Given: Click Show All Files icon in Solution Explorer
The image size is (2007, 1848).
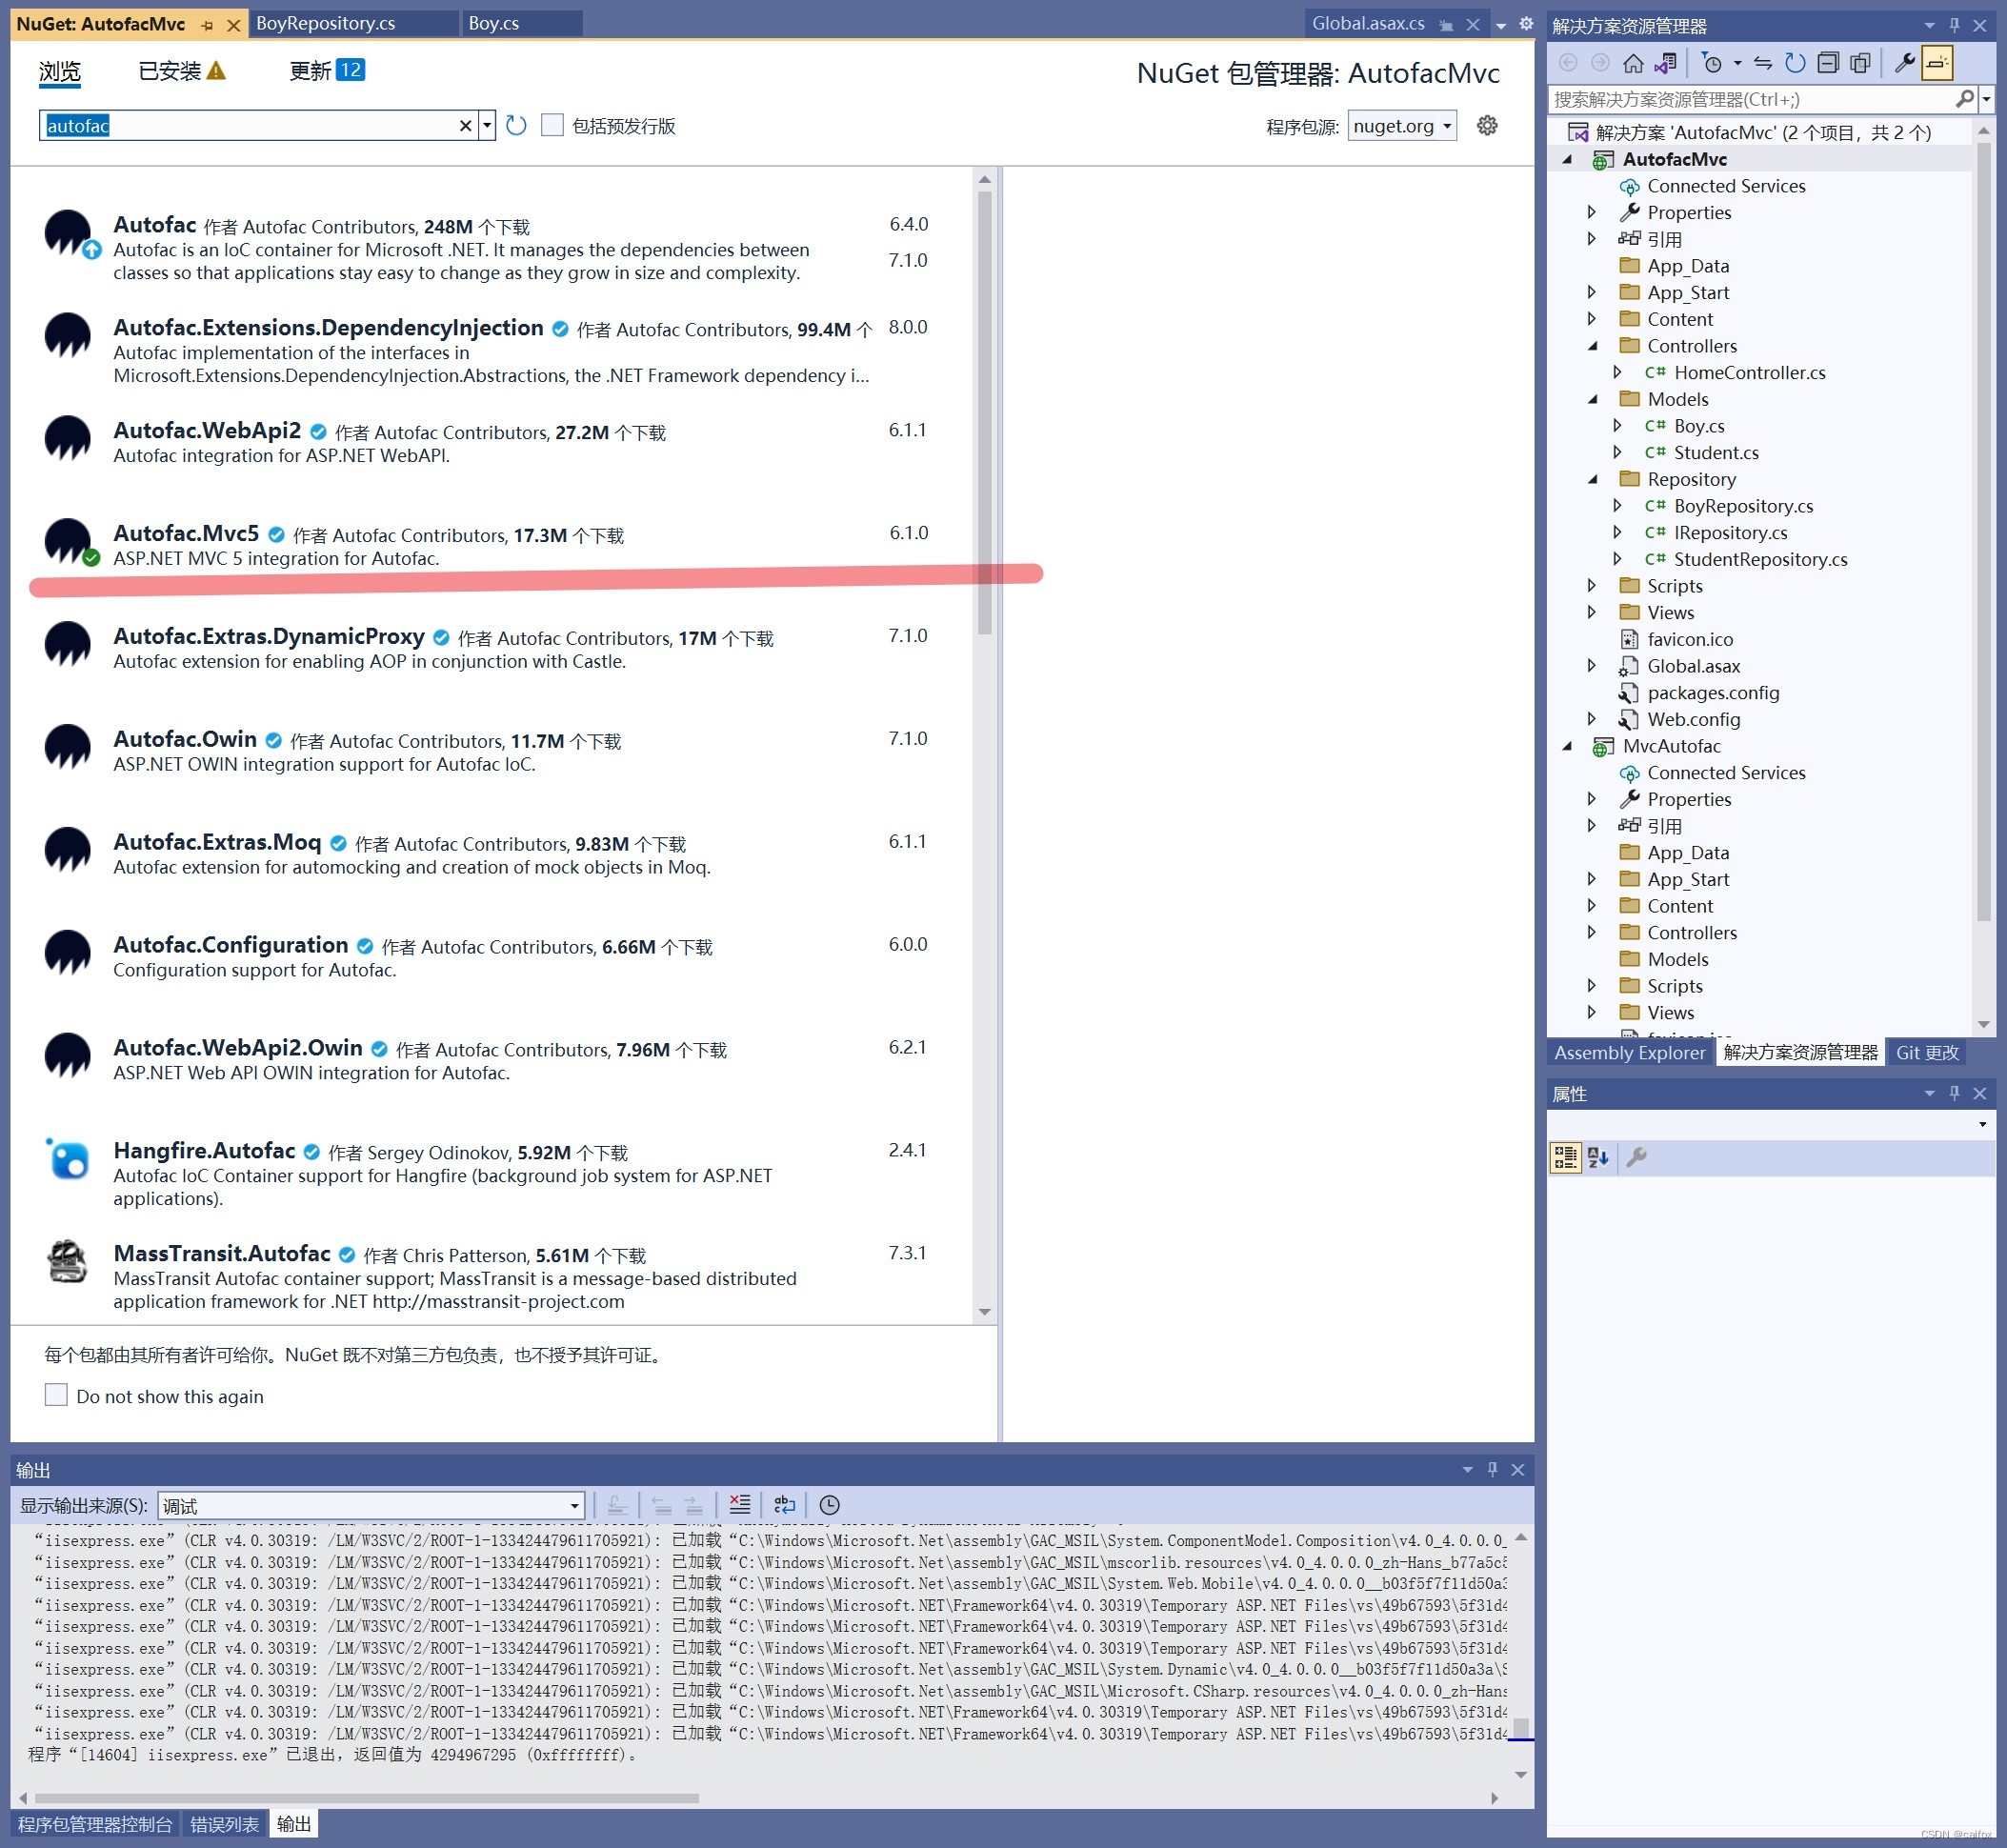Looking at the screenshot, I should coord(1860,64).
